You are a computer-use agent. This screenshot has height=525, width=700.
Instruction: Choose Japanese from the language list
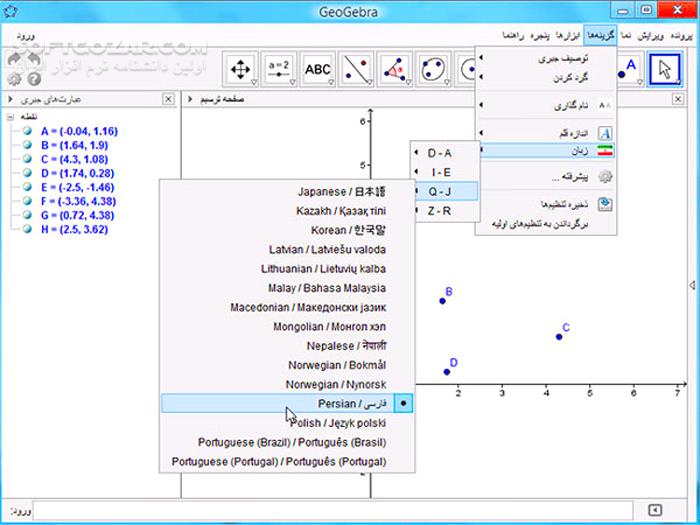coord(288,192)
